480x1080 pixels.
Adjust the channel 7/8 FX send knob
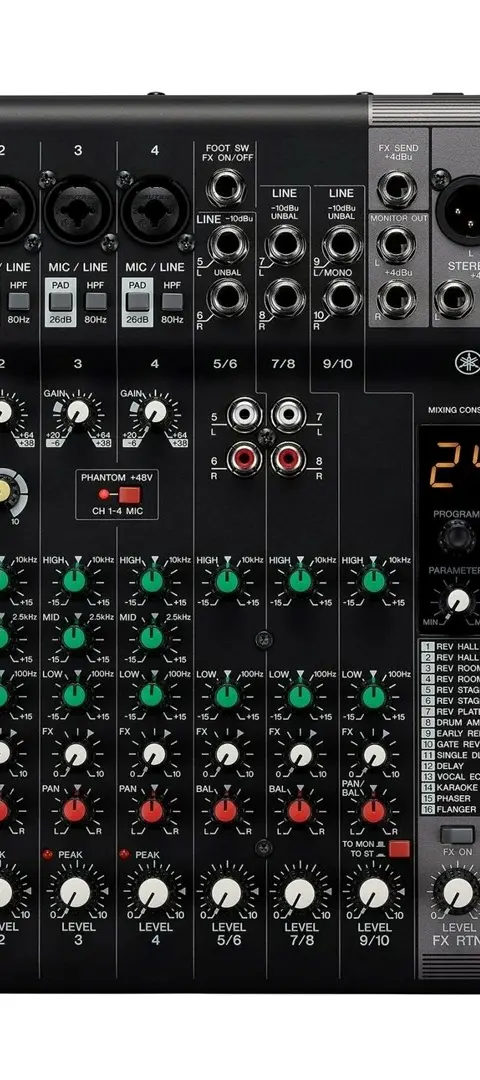click(300, 754)
